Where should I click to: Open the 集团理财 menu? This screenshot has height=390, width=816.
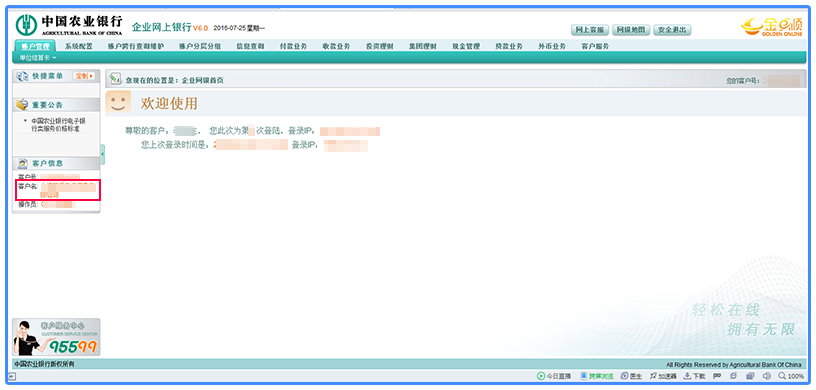click(x=423, y=46)
